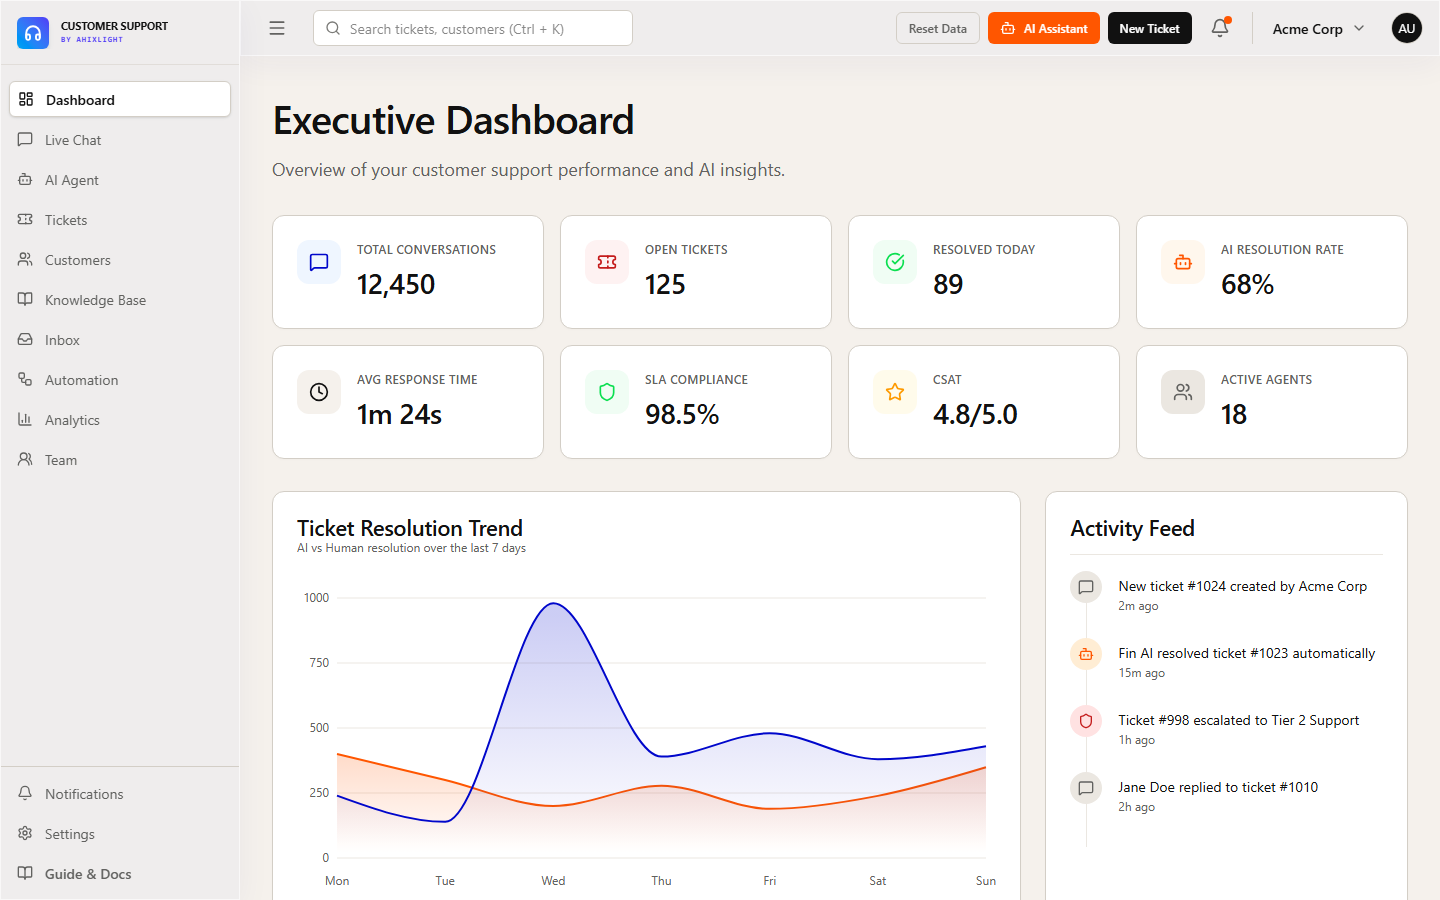Open Automation in the sidebar
This screenshot has height=900, width=1440.
coord(120,380)
